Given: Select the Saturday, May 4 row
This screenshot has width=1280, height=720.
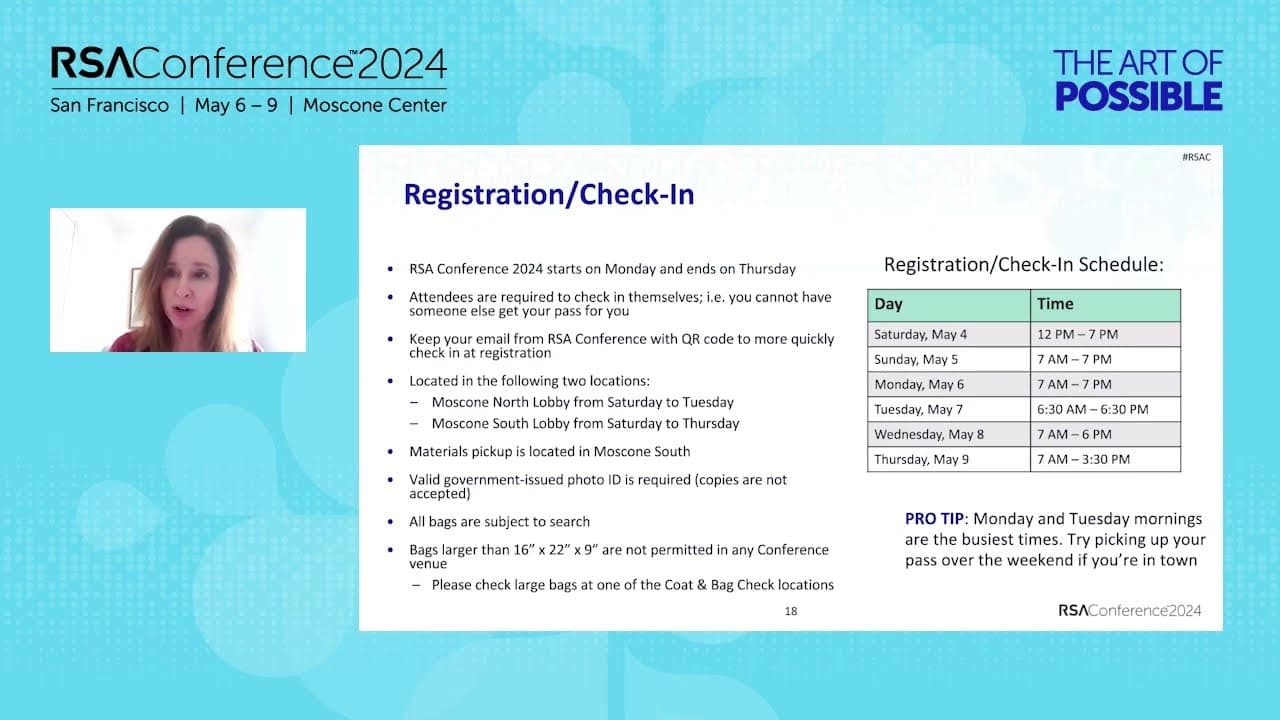Looking at the screenshot, I should [x=1024, y=334].
